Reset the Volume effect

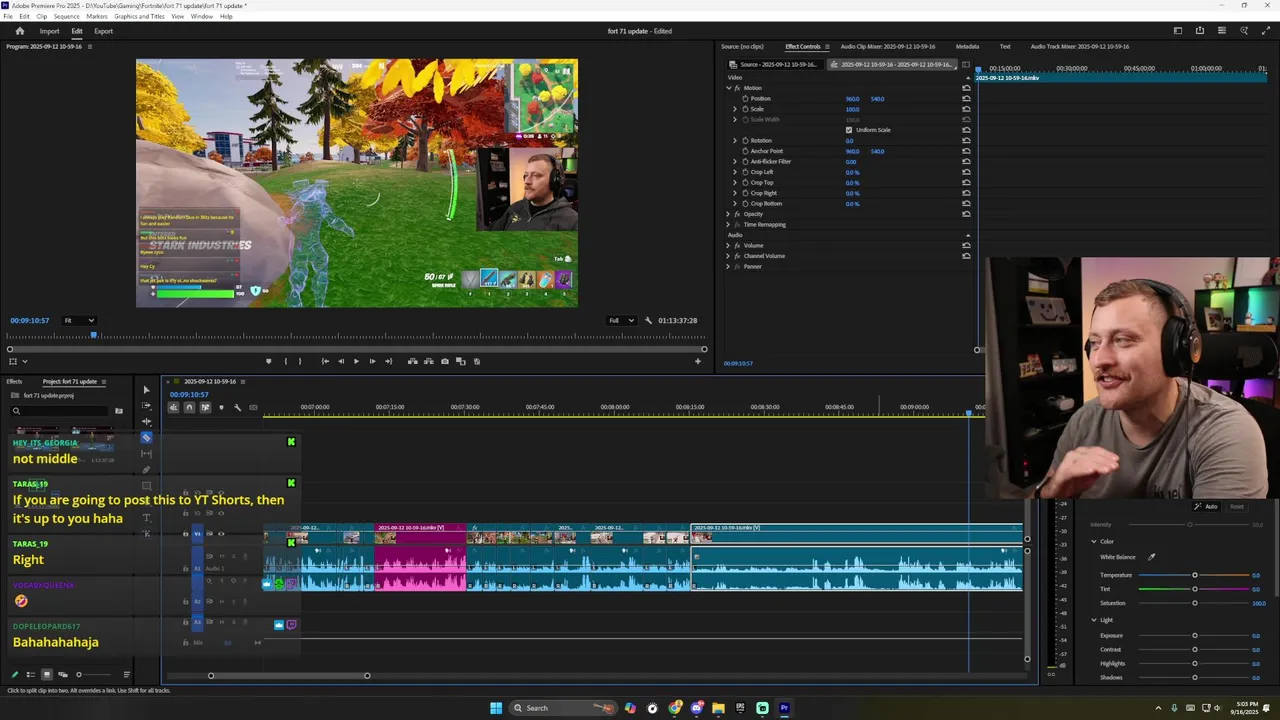tap(966, 245)
